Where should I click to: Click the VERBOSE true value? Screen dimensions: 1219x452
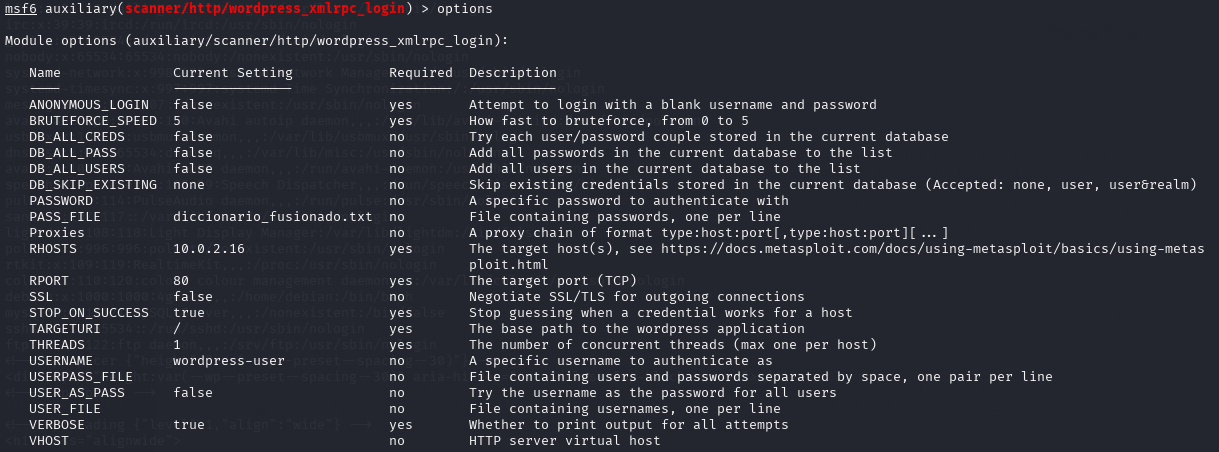click(189, 425)
